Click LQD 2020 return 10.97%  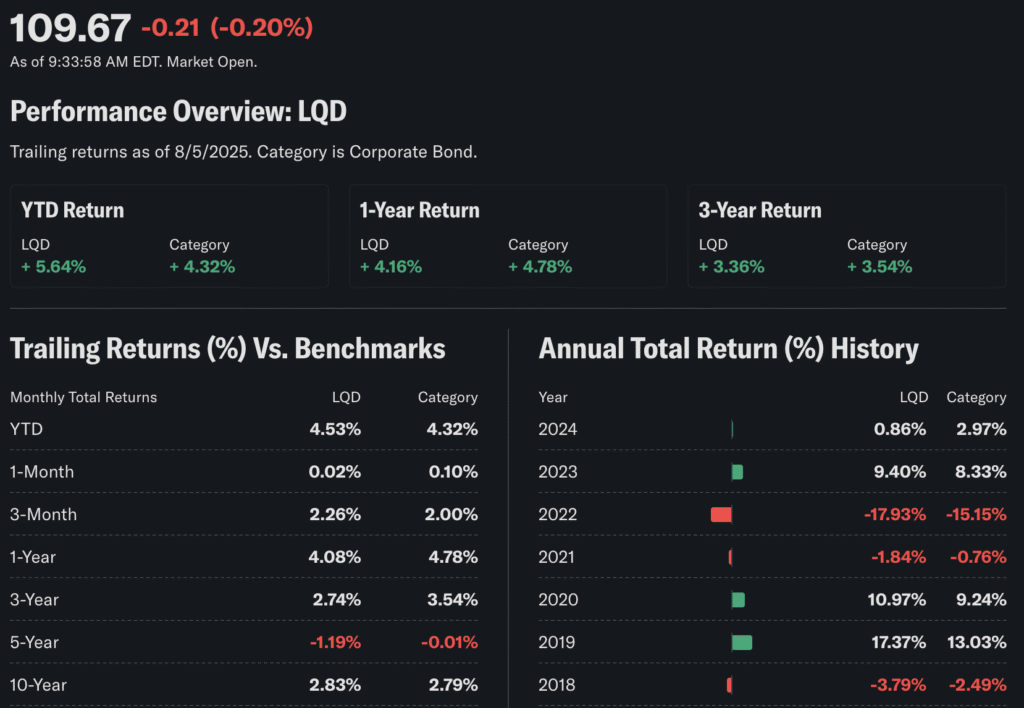(897, 600)
